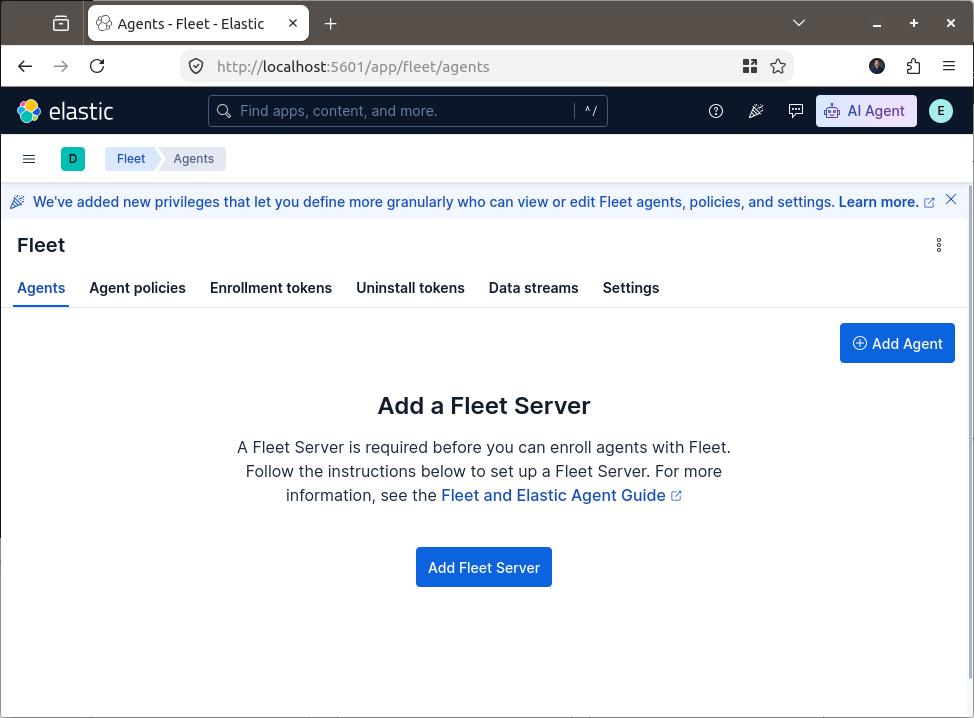974x718 pixels.
Task: Click the magnifier icon in search field
Action: (224, 111)
